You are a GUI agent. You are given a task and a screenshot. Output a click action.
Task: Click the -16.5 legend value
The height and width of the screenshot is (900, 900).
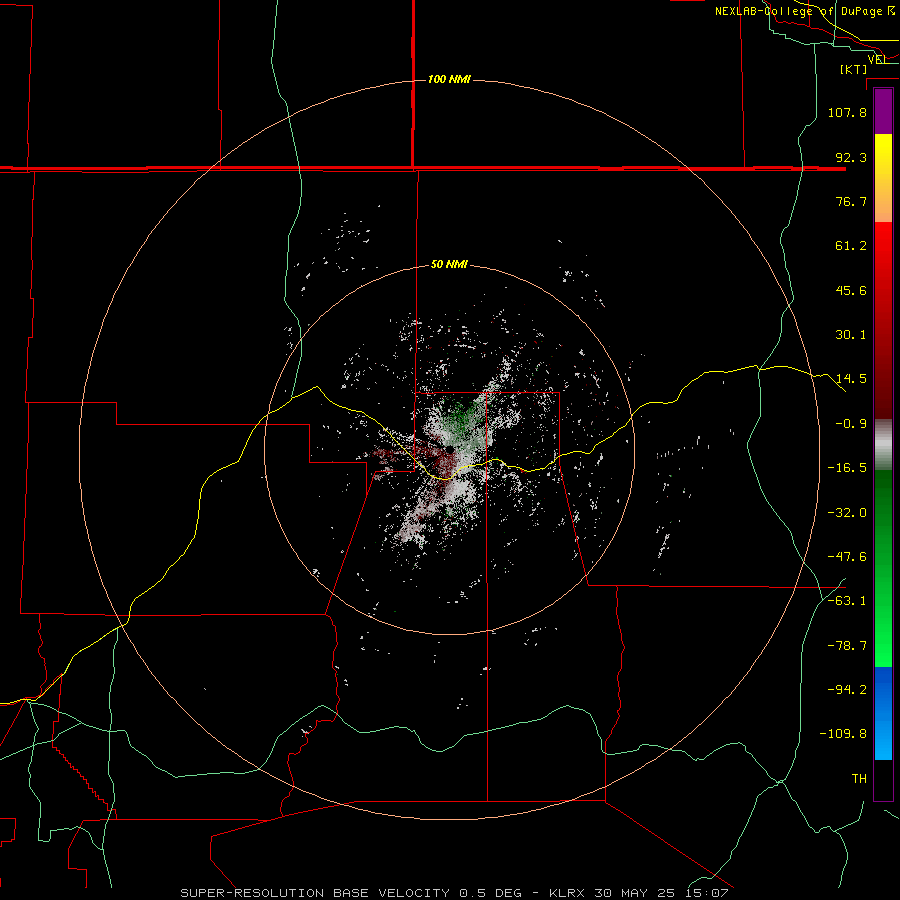(x=847, y=468)
